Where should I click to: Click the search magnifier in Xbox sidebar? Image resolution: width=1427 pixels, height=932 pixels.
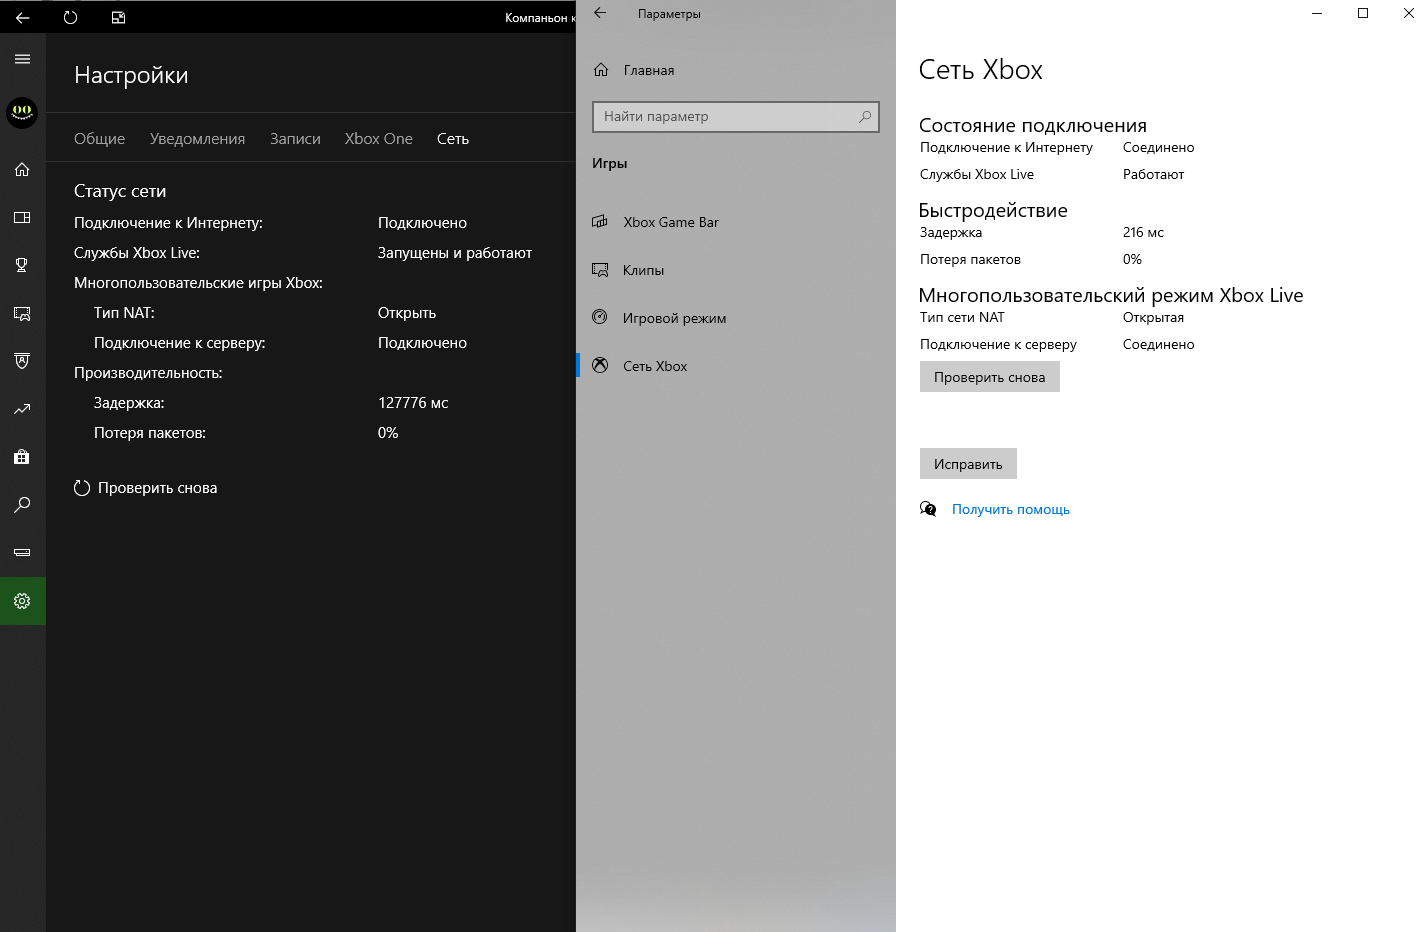pos(22,505)
